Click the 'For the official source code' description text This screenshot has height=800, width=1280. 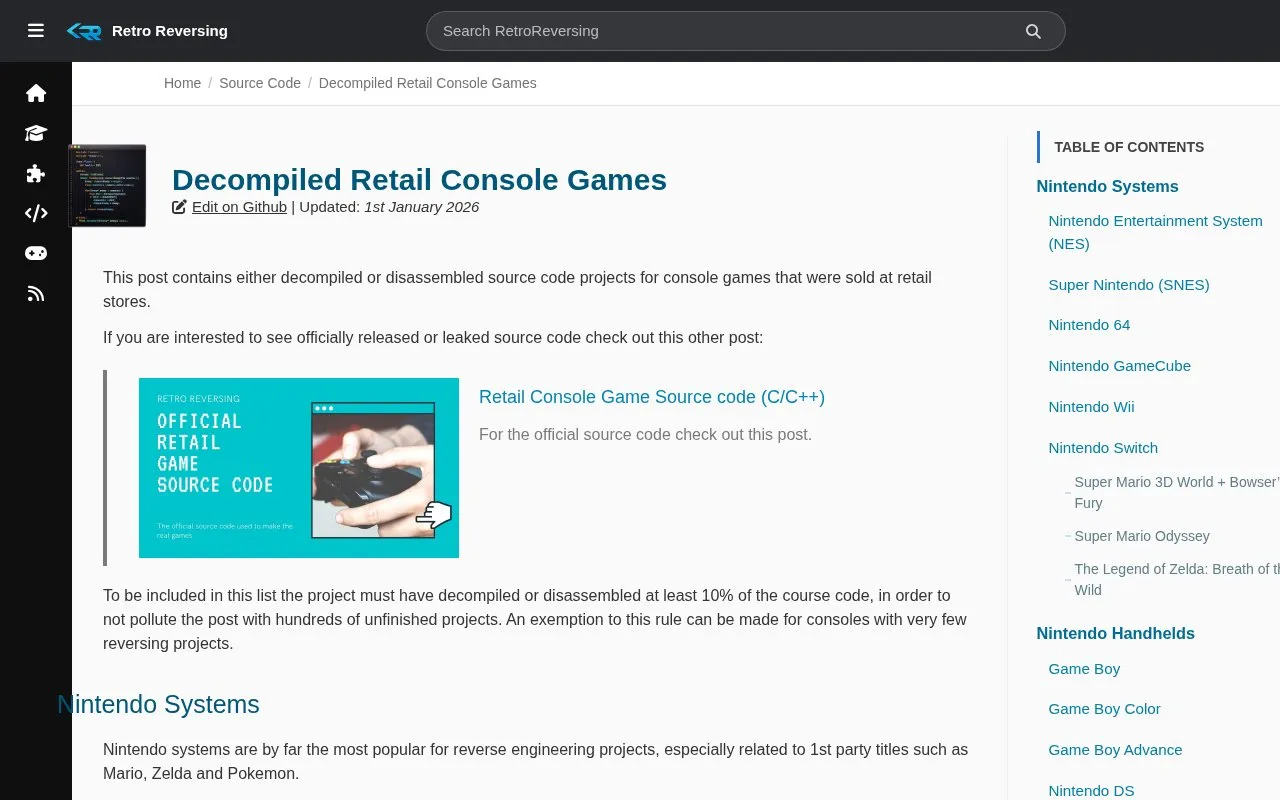tap(645, 435)
